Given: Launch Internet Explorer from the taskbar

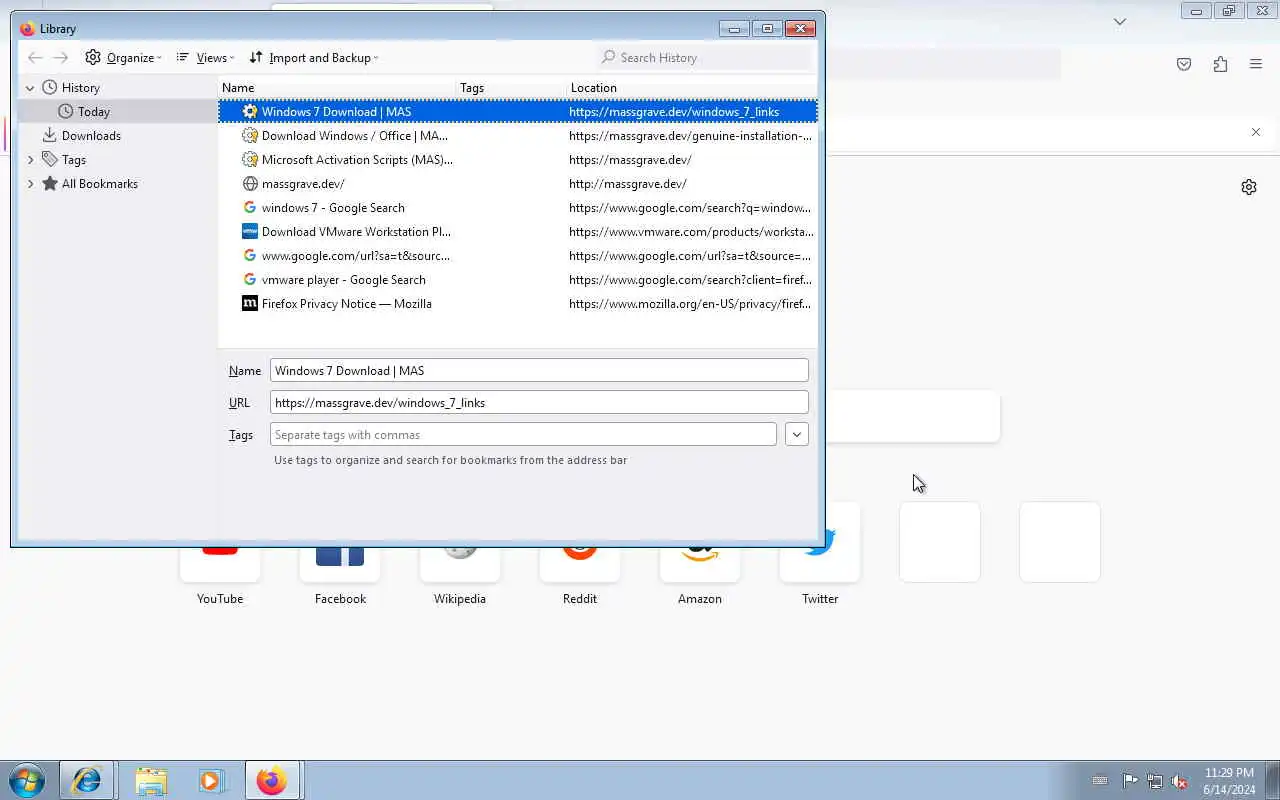Looking at the screenshot, I should click(86, 780).
